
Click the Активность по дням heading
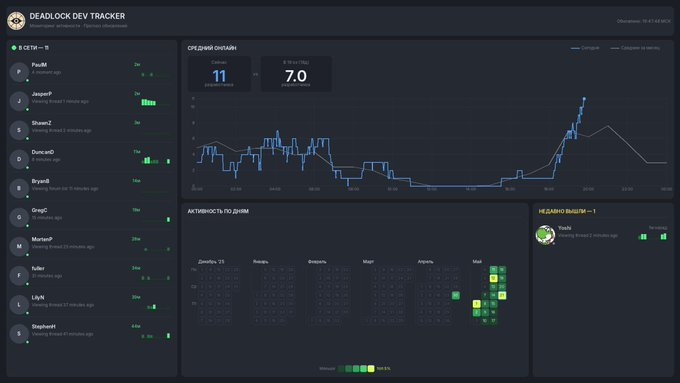[218, 211]
